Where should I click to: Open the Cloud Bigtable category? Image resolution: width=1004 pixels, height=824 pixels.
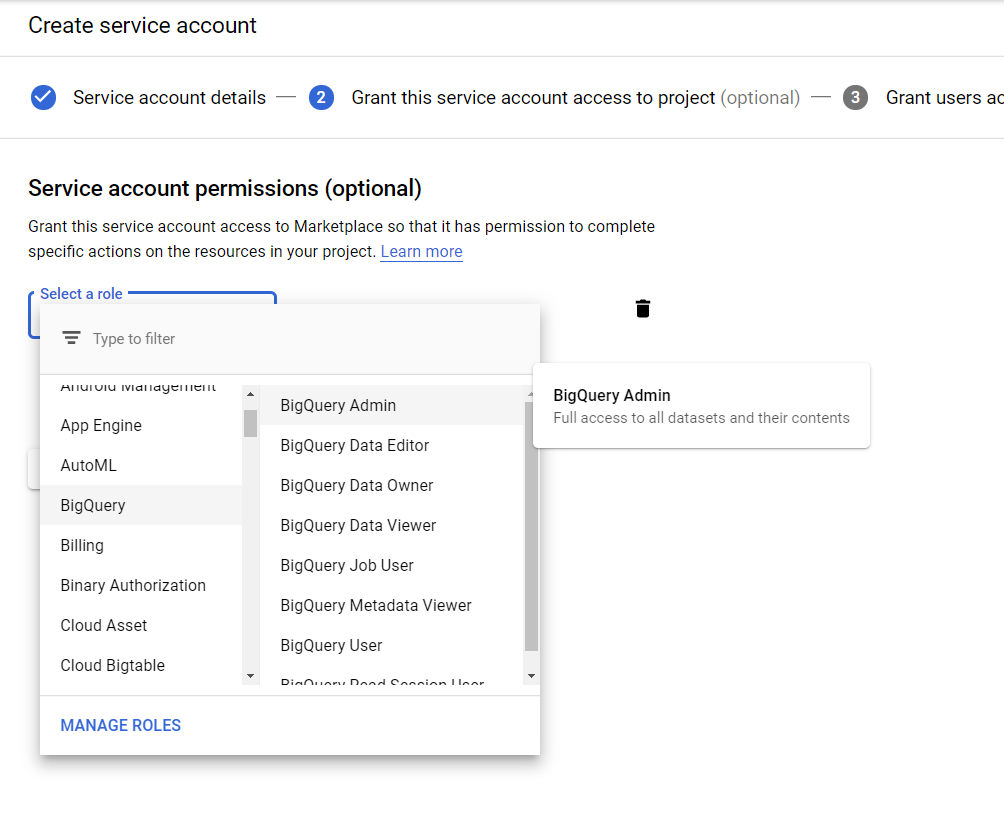112,665
